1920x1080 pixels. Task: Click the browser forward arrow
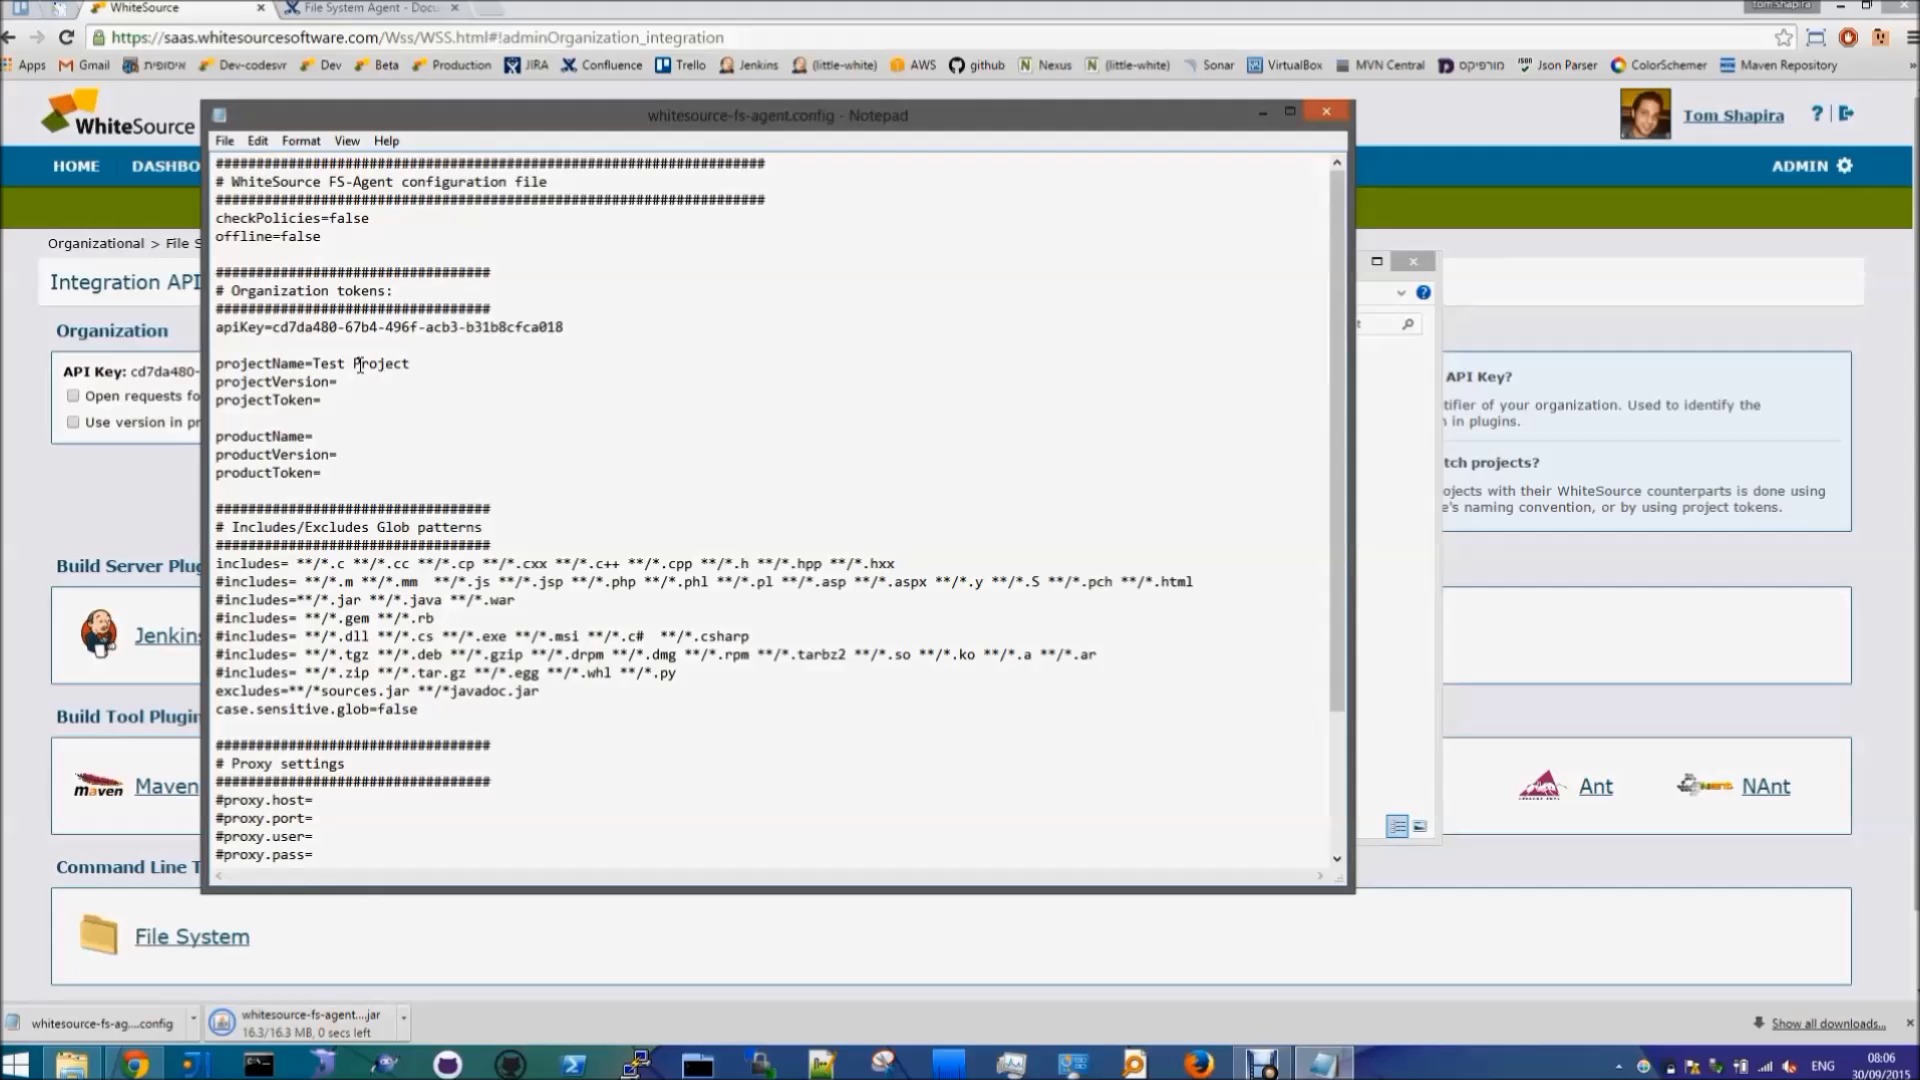(x=37, y=37)
